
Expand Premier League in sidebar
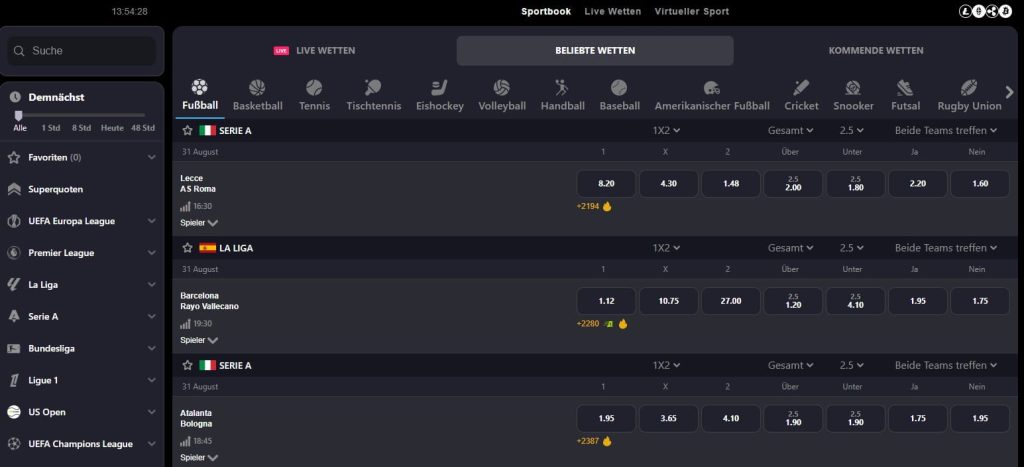tap(152, 253)
